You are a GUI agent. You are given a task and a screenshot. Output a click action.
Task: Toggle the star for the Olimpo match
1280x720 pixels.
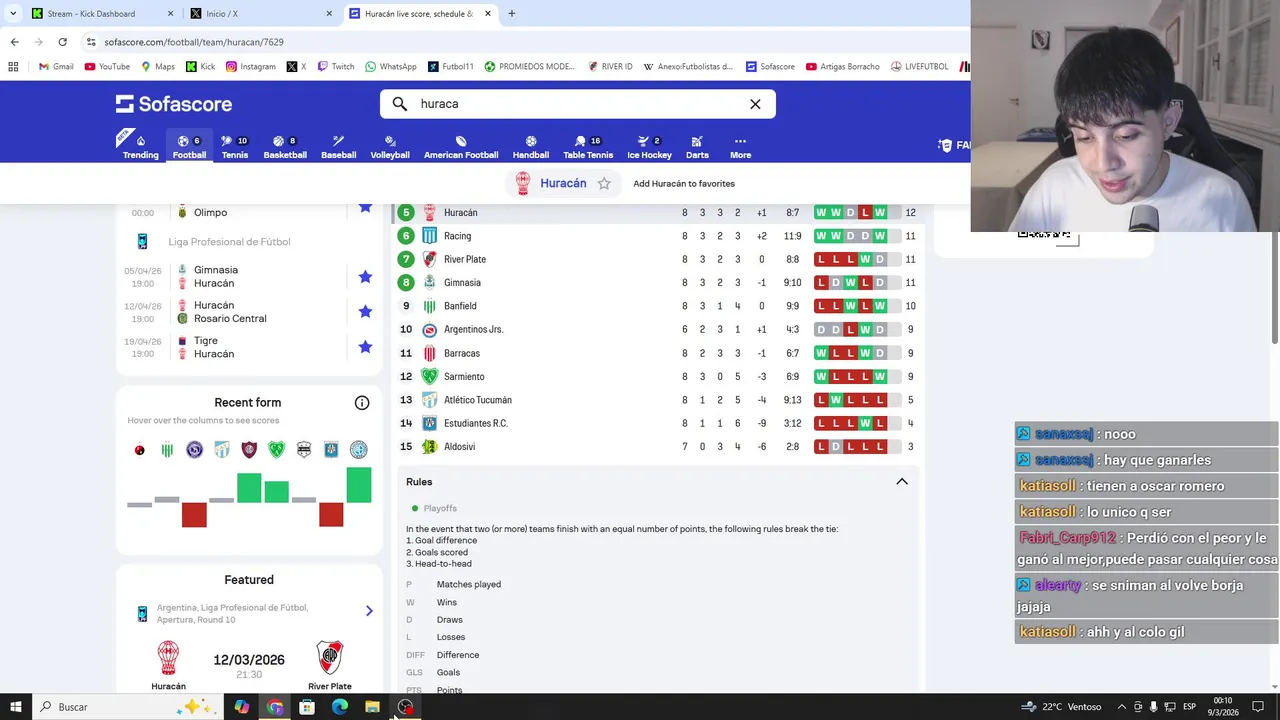coord(365,207)
